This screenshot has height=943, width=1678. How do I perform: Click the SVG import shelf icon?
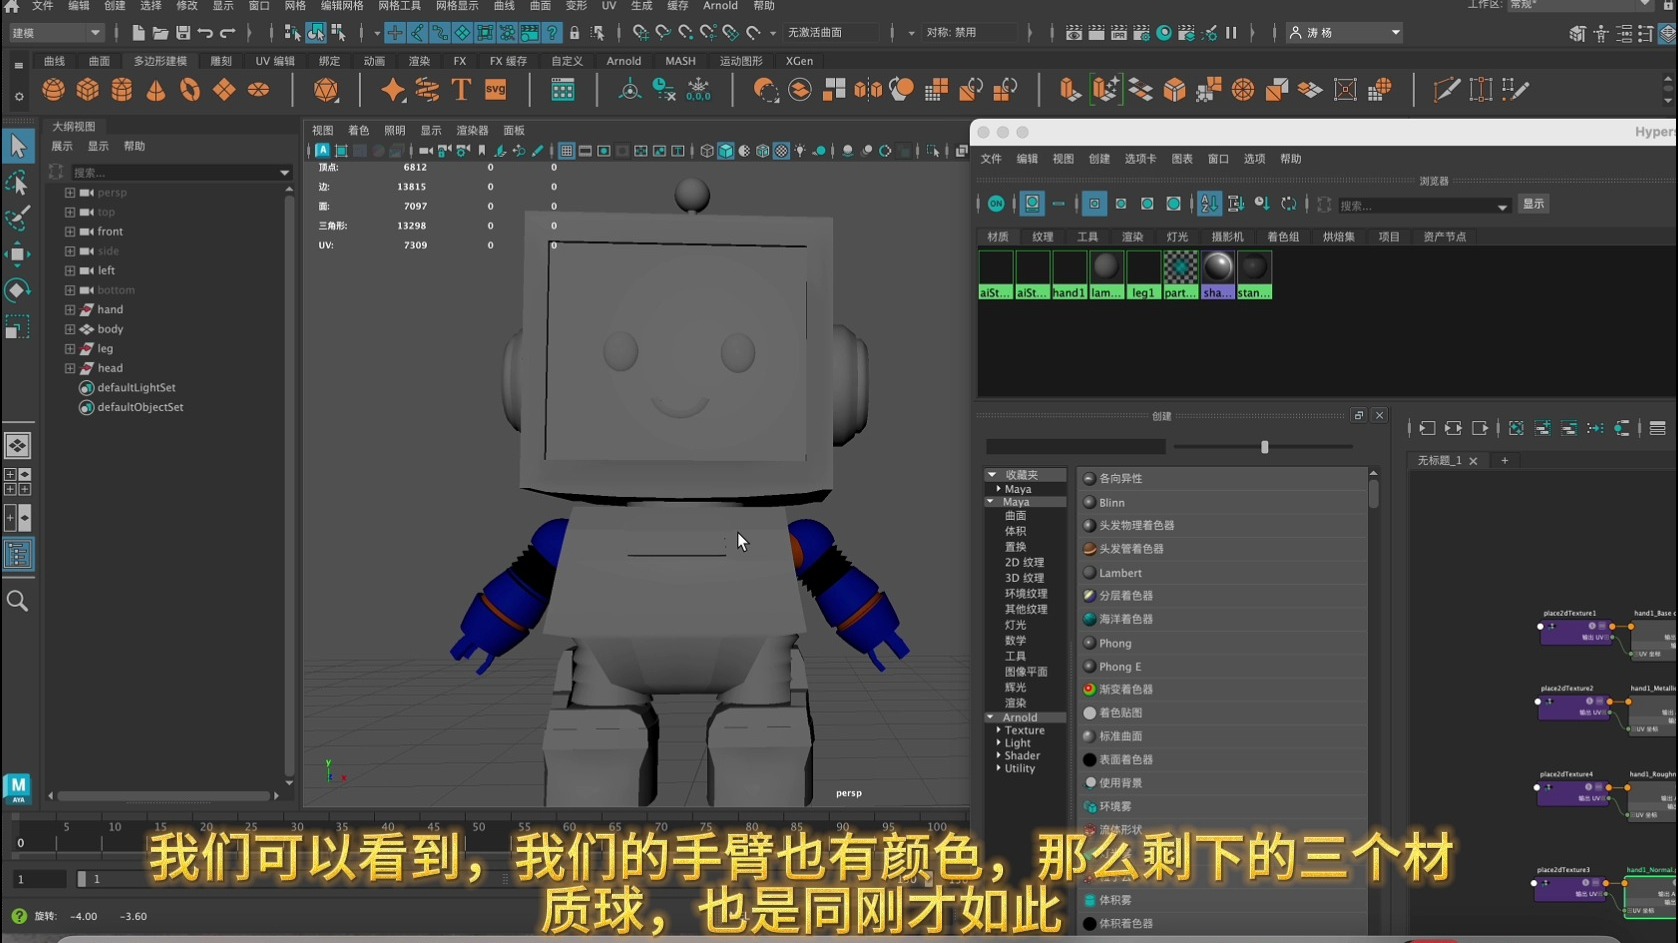pyautogui.click(x=496, y=90)
